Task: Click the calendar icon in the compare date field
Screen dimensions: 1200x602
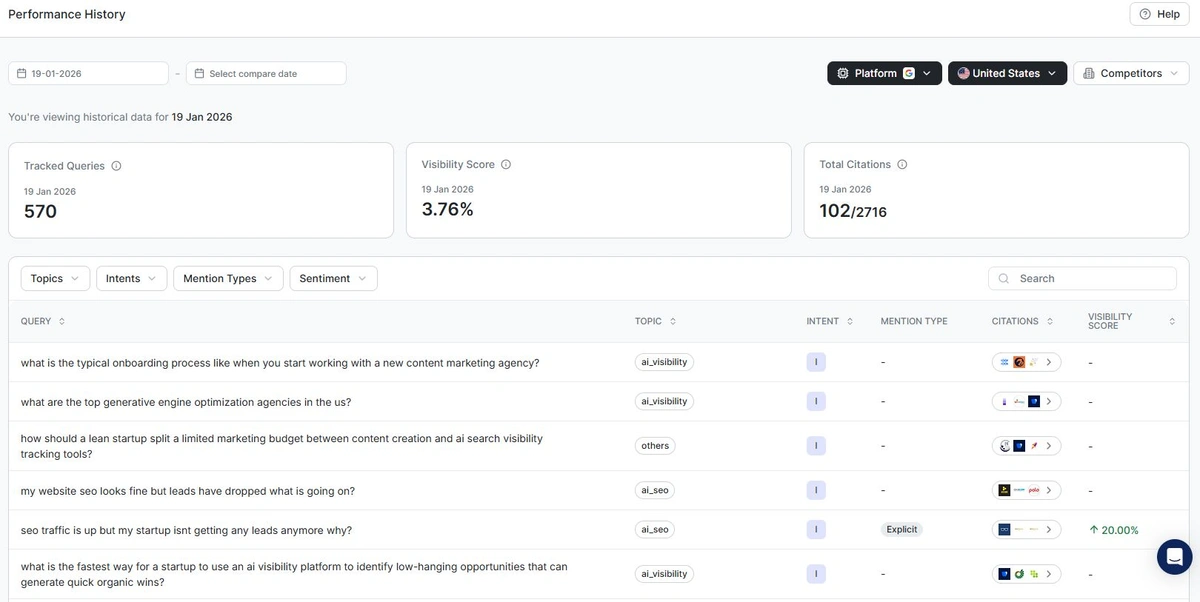Action: click(x=200, y=72)
